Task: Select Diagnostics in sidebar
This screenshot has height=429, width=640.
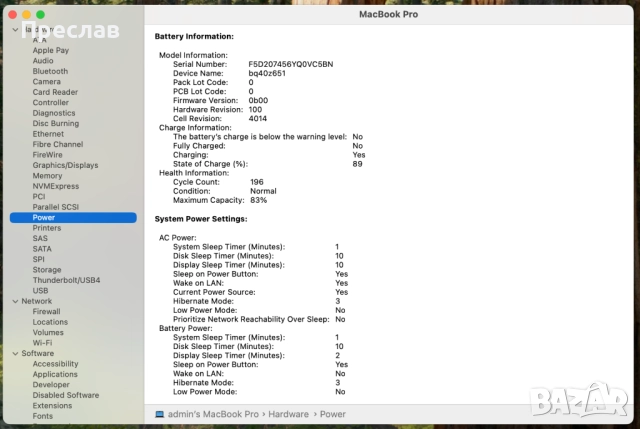Action: tap(54, 113)
